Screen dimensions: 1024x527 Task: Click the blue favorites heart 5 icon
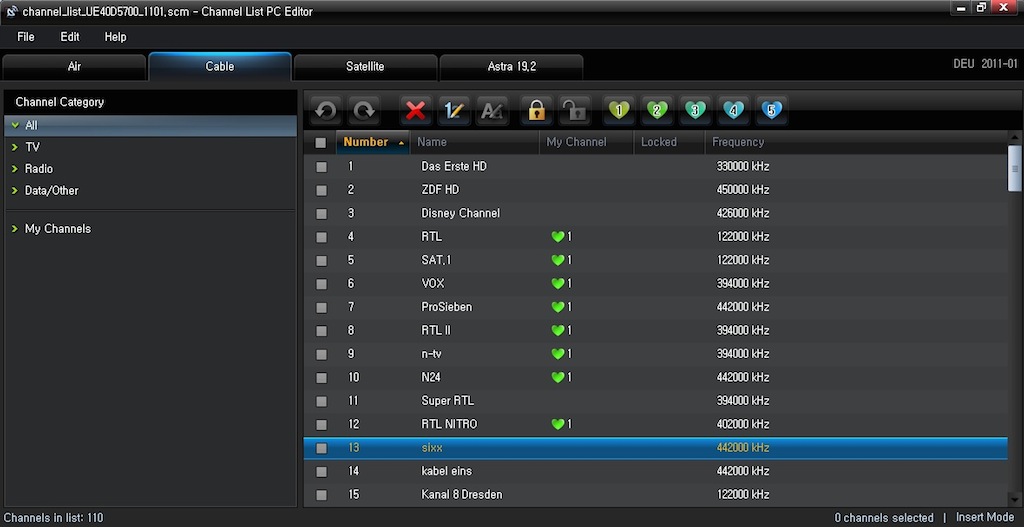coord(770,110)
